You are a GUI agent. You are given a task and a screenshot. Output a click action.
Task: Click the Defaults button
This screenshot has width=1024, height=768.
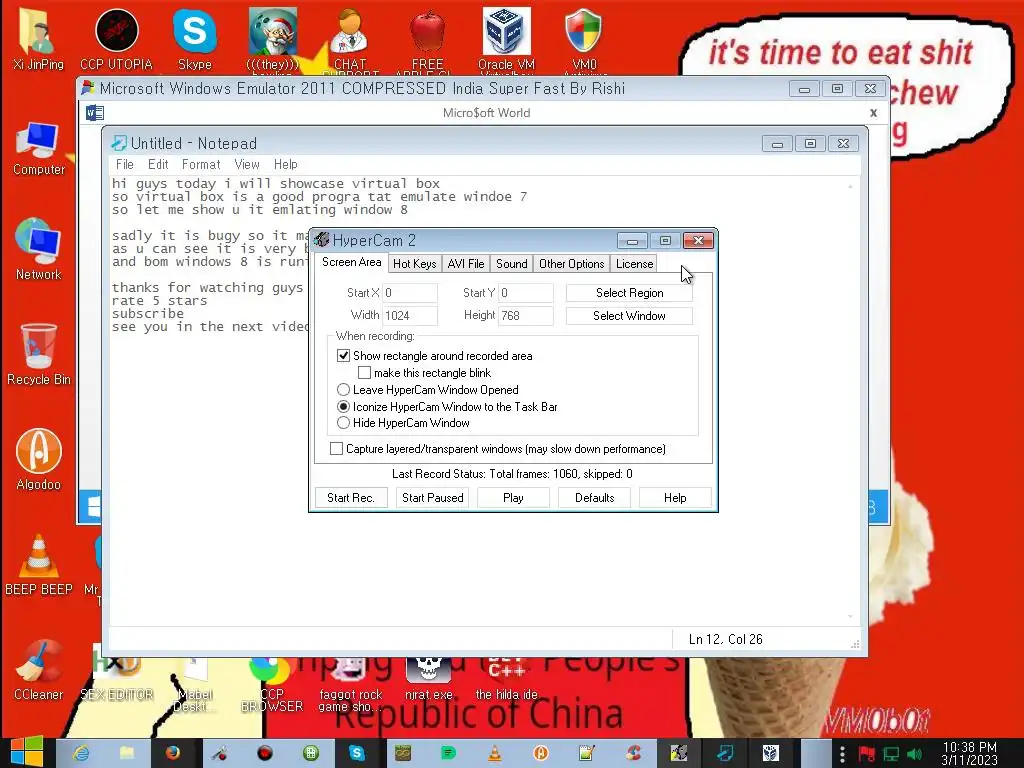pyautogui.click(x=594, y=498)
